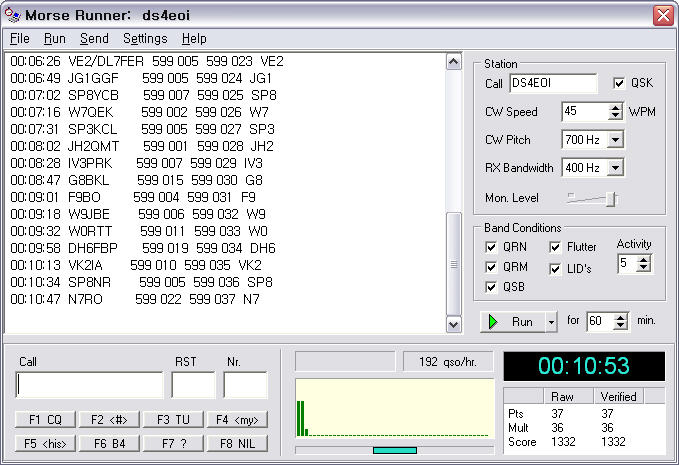679x465 pixels.
Task: Send NIL with the F8 button
Action: pyautogui.click(x=237, y=443)
